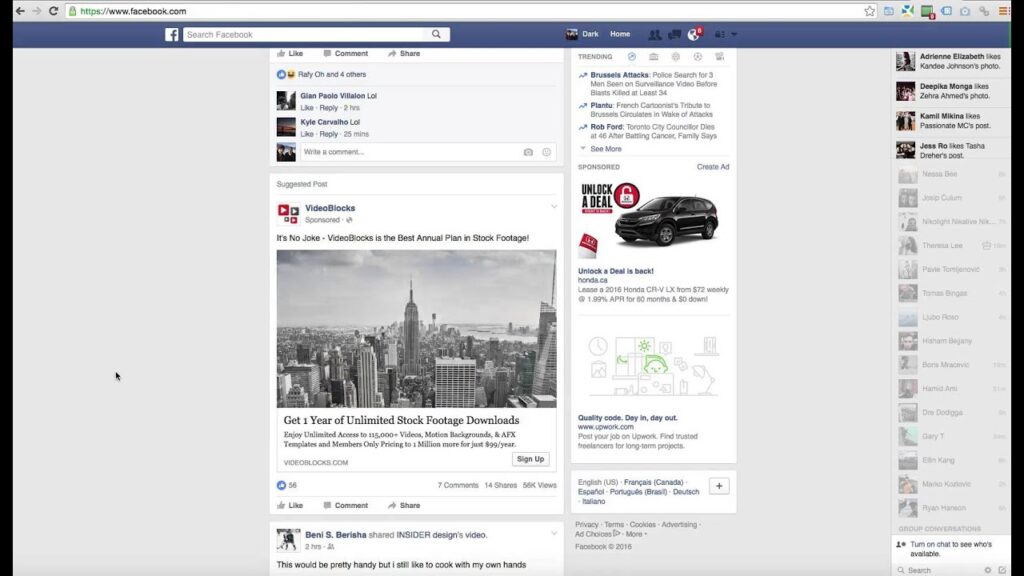Screen dimensions: 1024x576
Task: Click the chat settings gear icon
Action: click(x=987, y=570)
